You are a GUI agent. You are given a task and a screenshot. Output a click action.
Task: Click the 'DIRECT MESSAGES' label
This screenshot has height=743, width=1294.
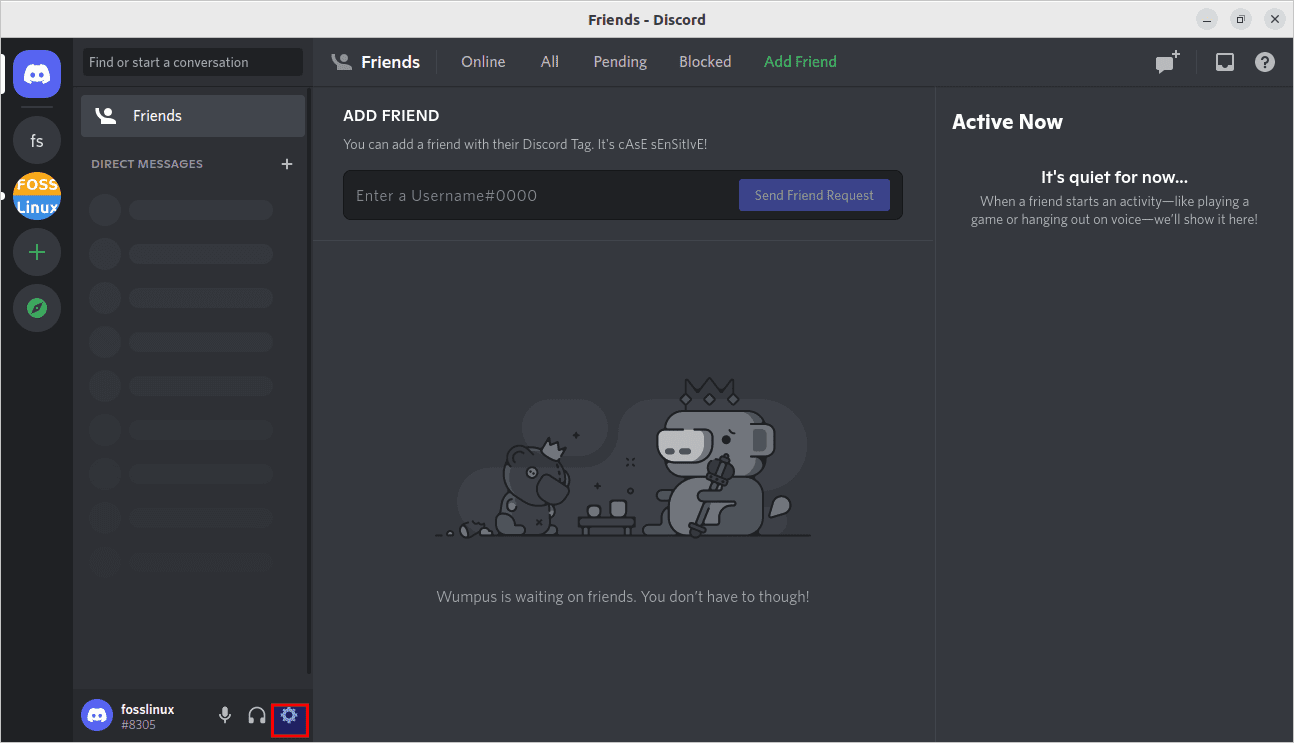(147, 164)
